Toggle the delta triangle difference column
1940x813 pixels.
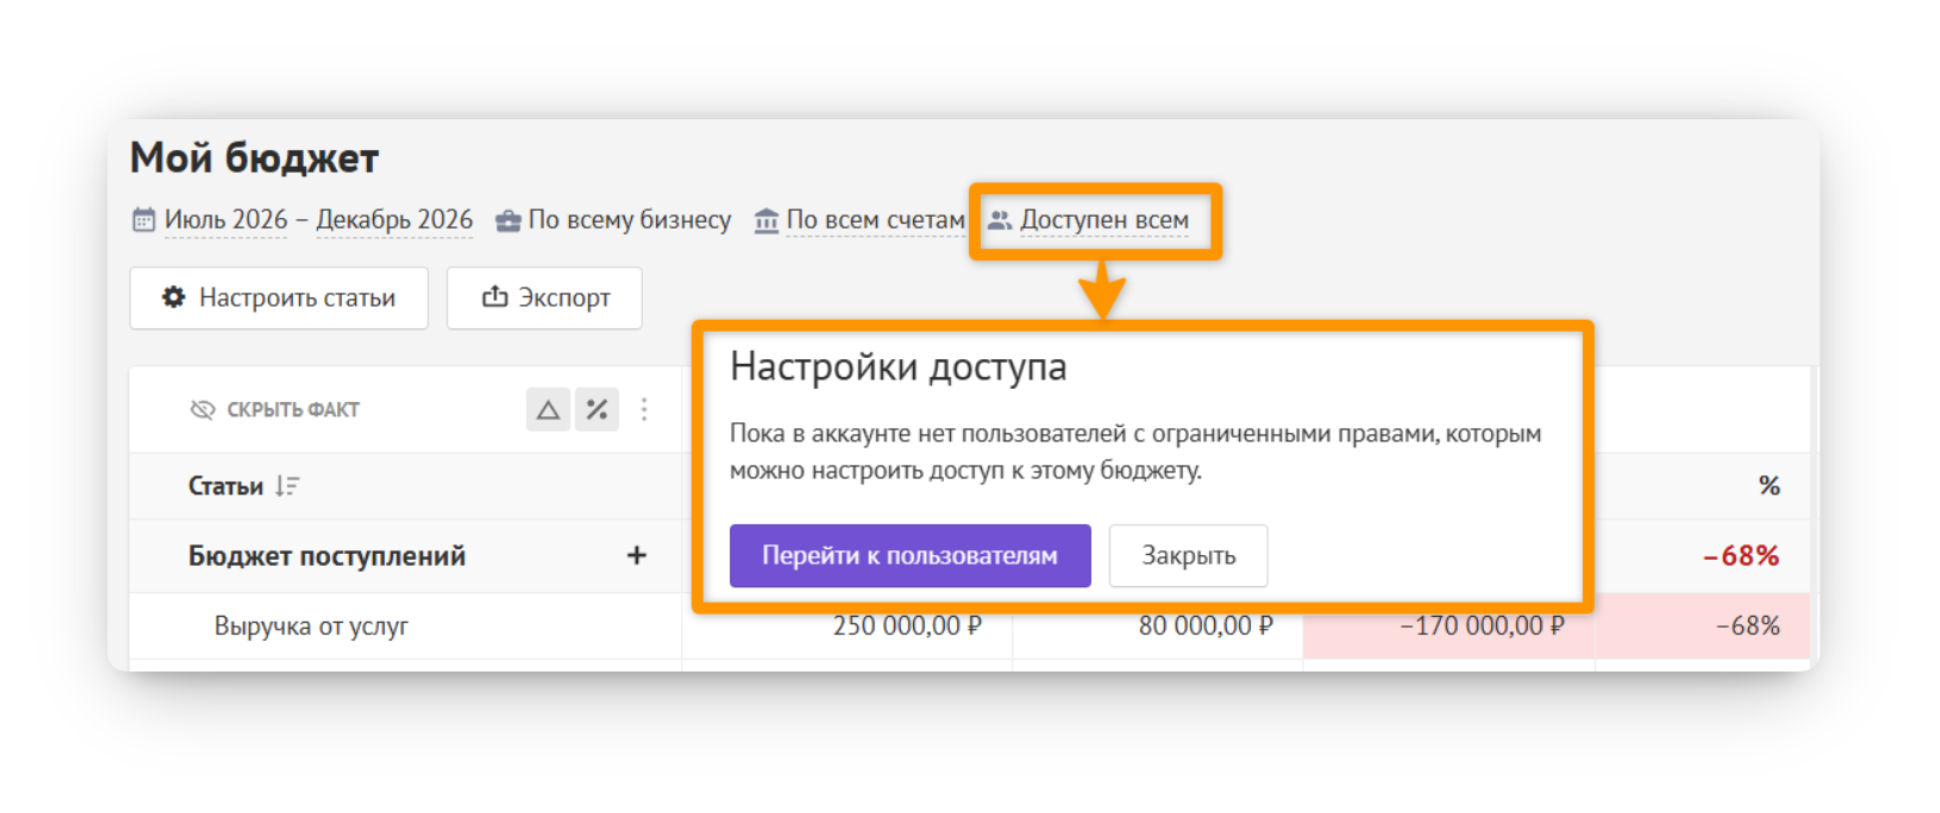pyautogui.click(x=548, y=410)
